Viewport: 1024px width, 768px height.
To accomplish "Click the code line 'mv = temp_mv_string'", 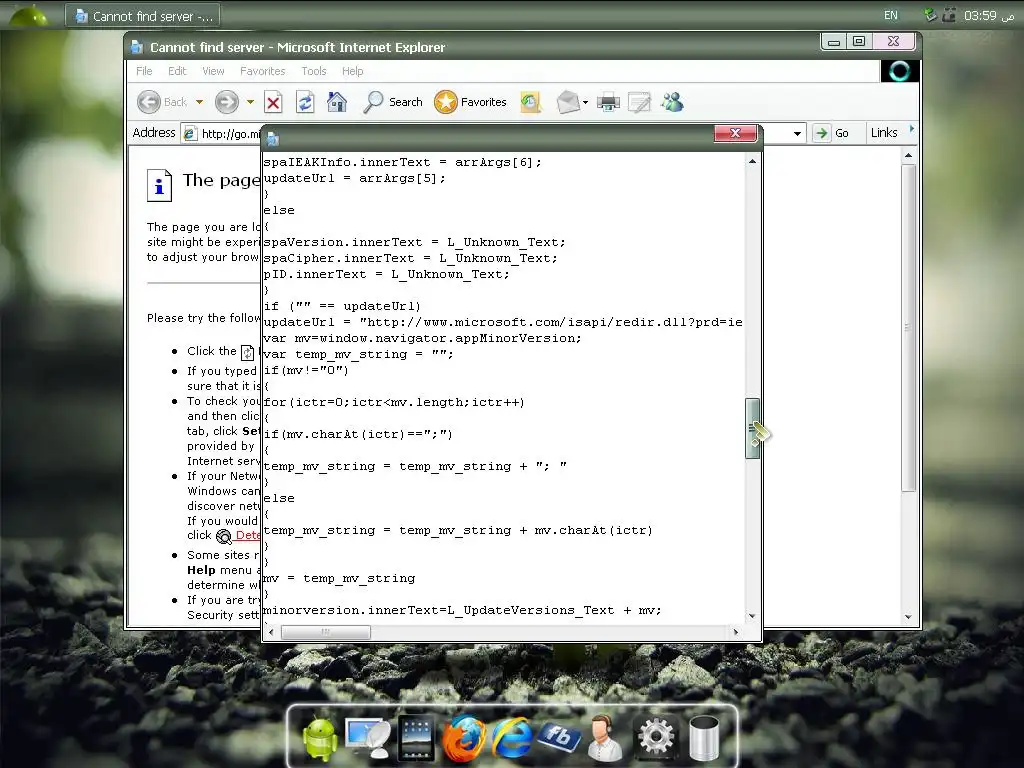I will [x=339, y=579].
